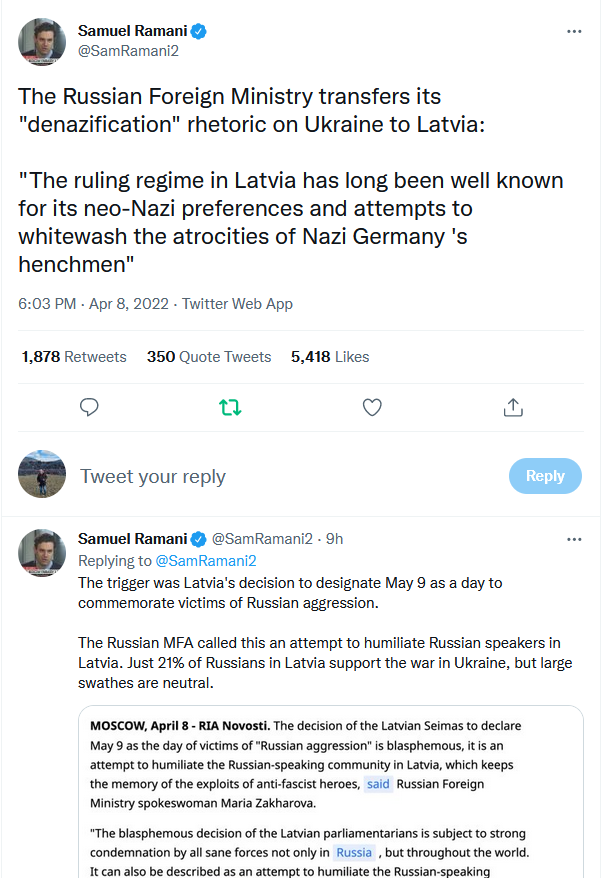
Task: Open more options on main tweet
Action: click(x=574, y=31)
